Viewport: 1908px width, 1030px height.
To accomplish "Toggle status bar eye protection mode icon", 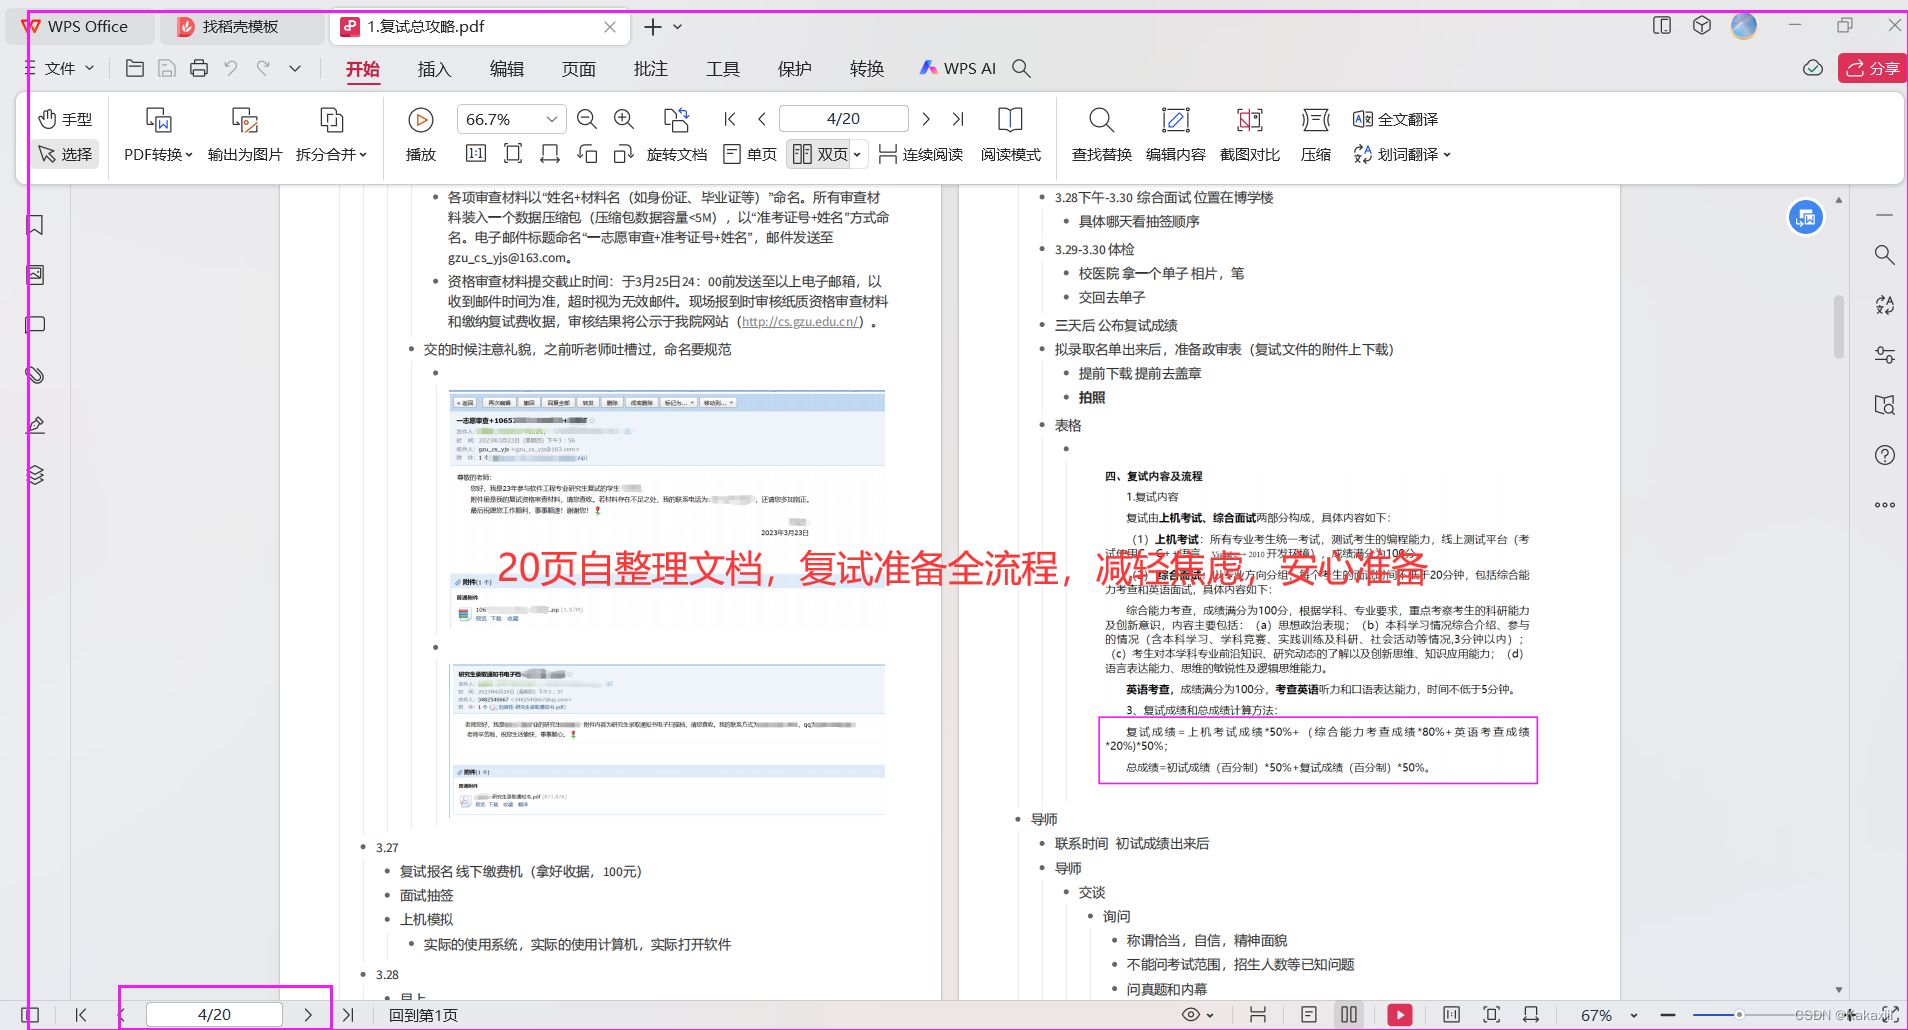I will tap(1190, 1014).
